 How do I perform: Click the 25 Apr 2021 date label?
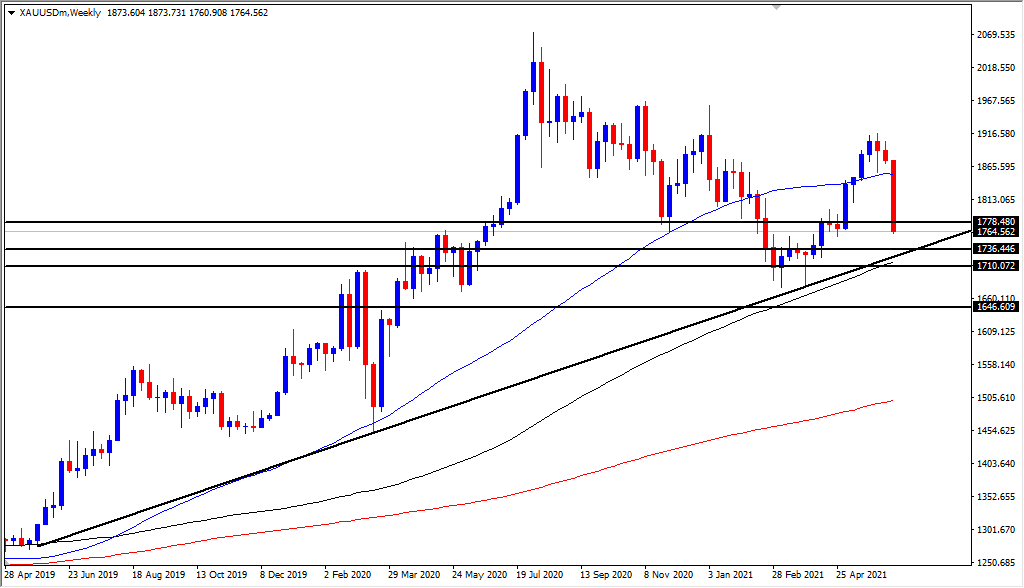point(861,575)
